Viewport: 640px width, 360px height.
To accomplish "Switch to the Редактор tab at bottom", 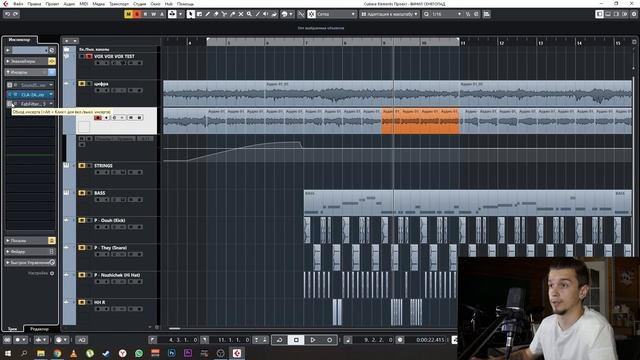I will 39,329.
